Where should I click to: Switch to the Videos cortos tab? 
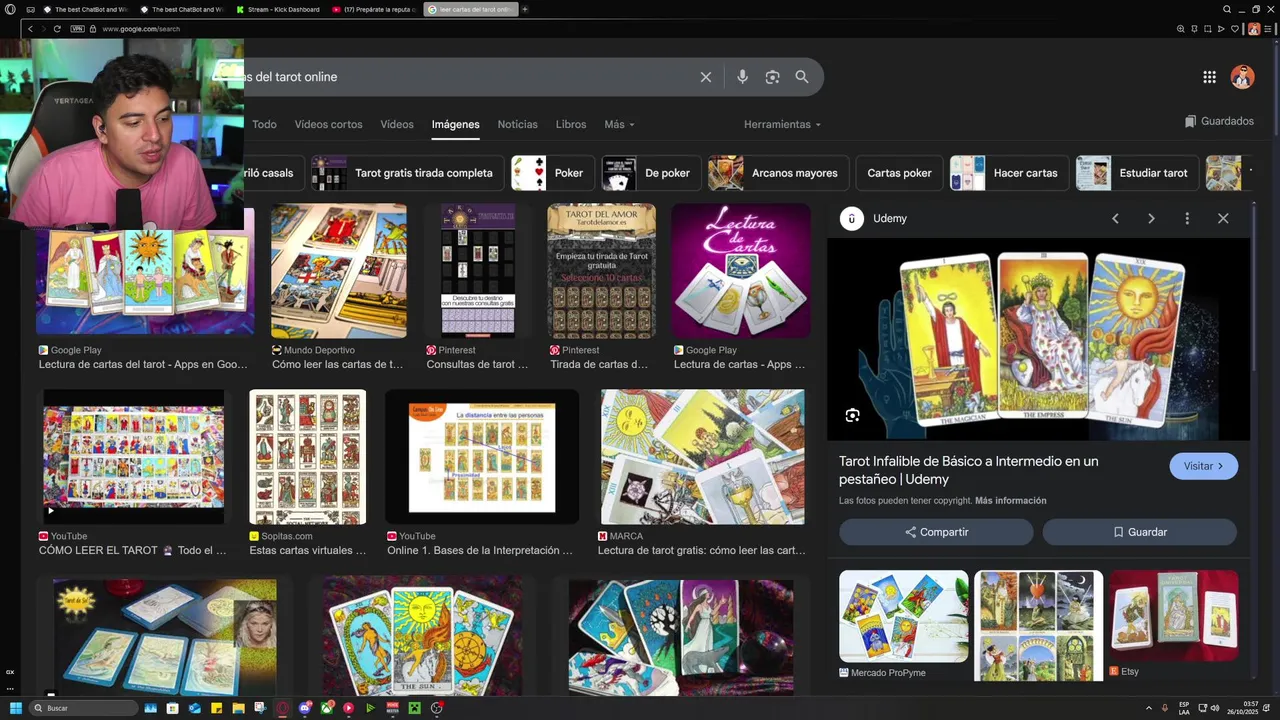click(x=328, y=124)
